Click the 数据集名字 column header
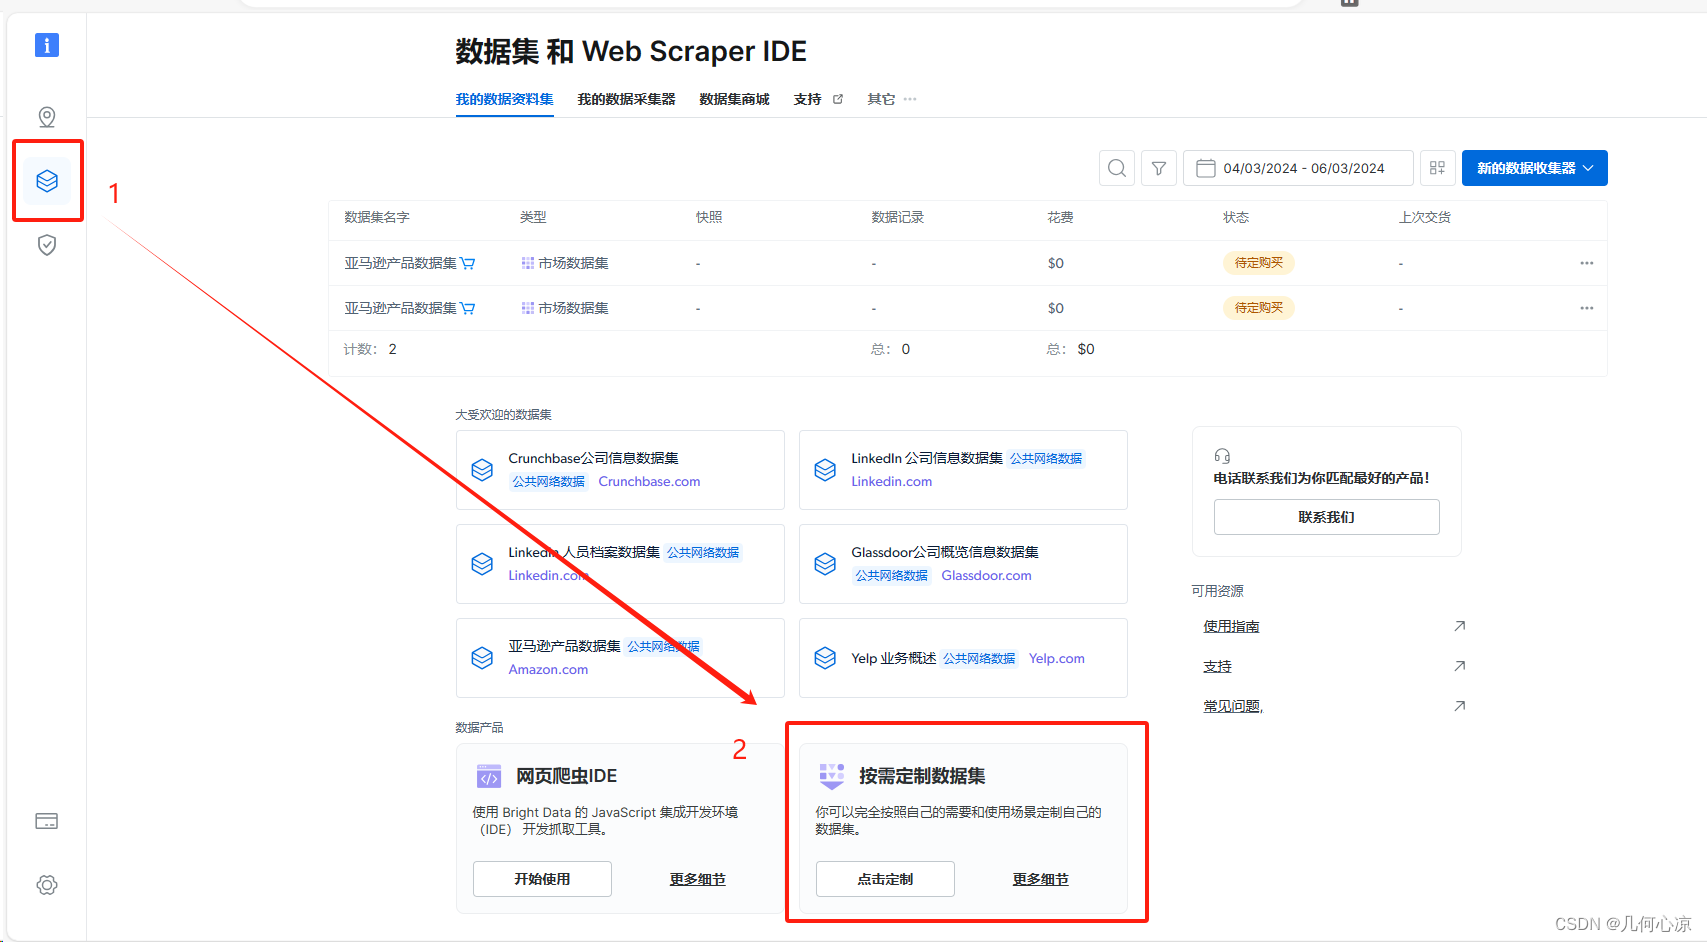Image resolution: width=1707 pixels, height=942 pixels. coord(377,217)
